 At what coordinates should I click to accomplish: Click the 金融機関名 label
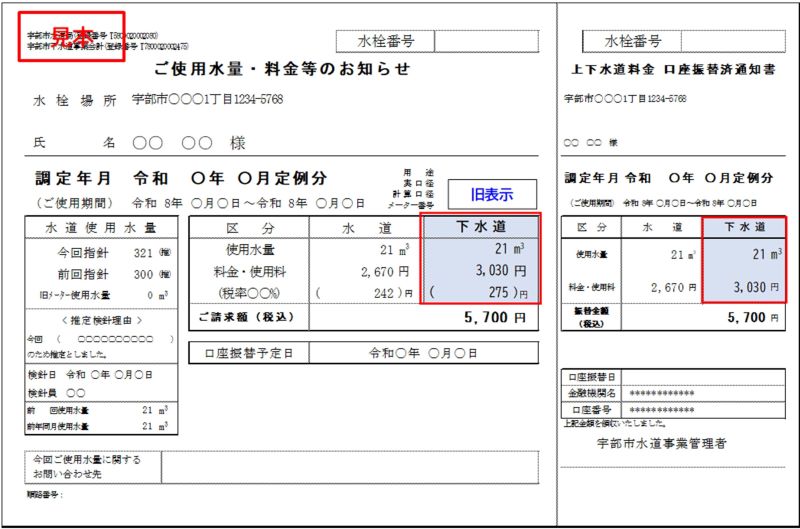click(x=592, y=393)
